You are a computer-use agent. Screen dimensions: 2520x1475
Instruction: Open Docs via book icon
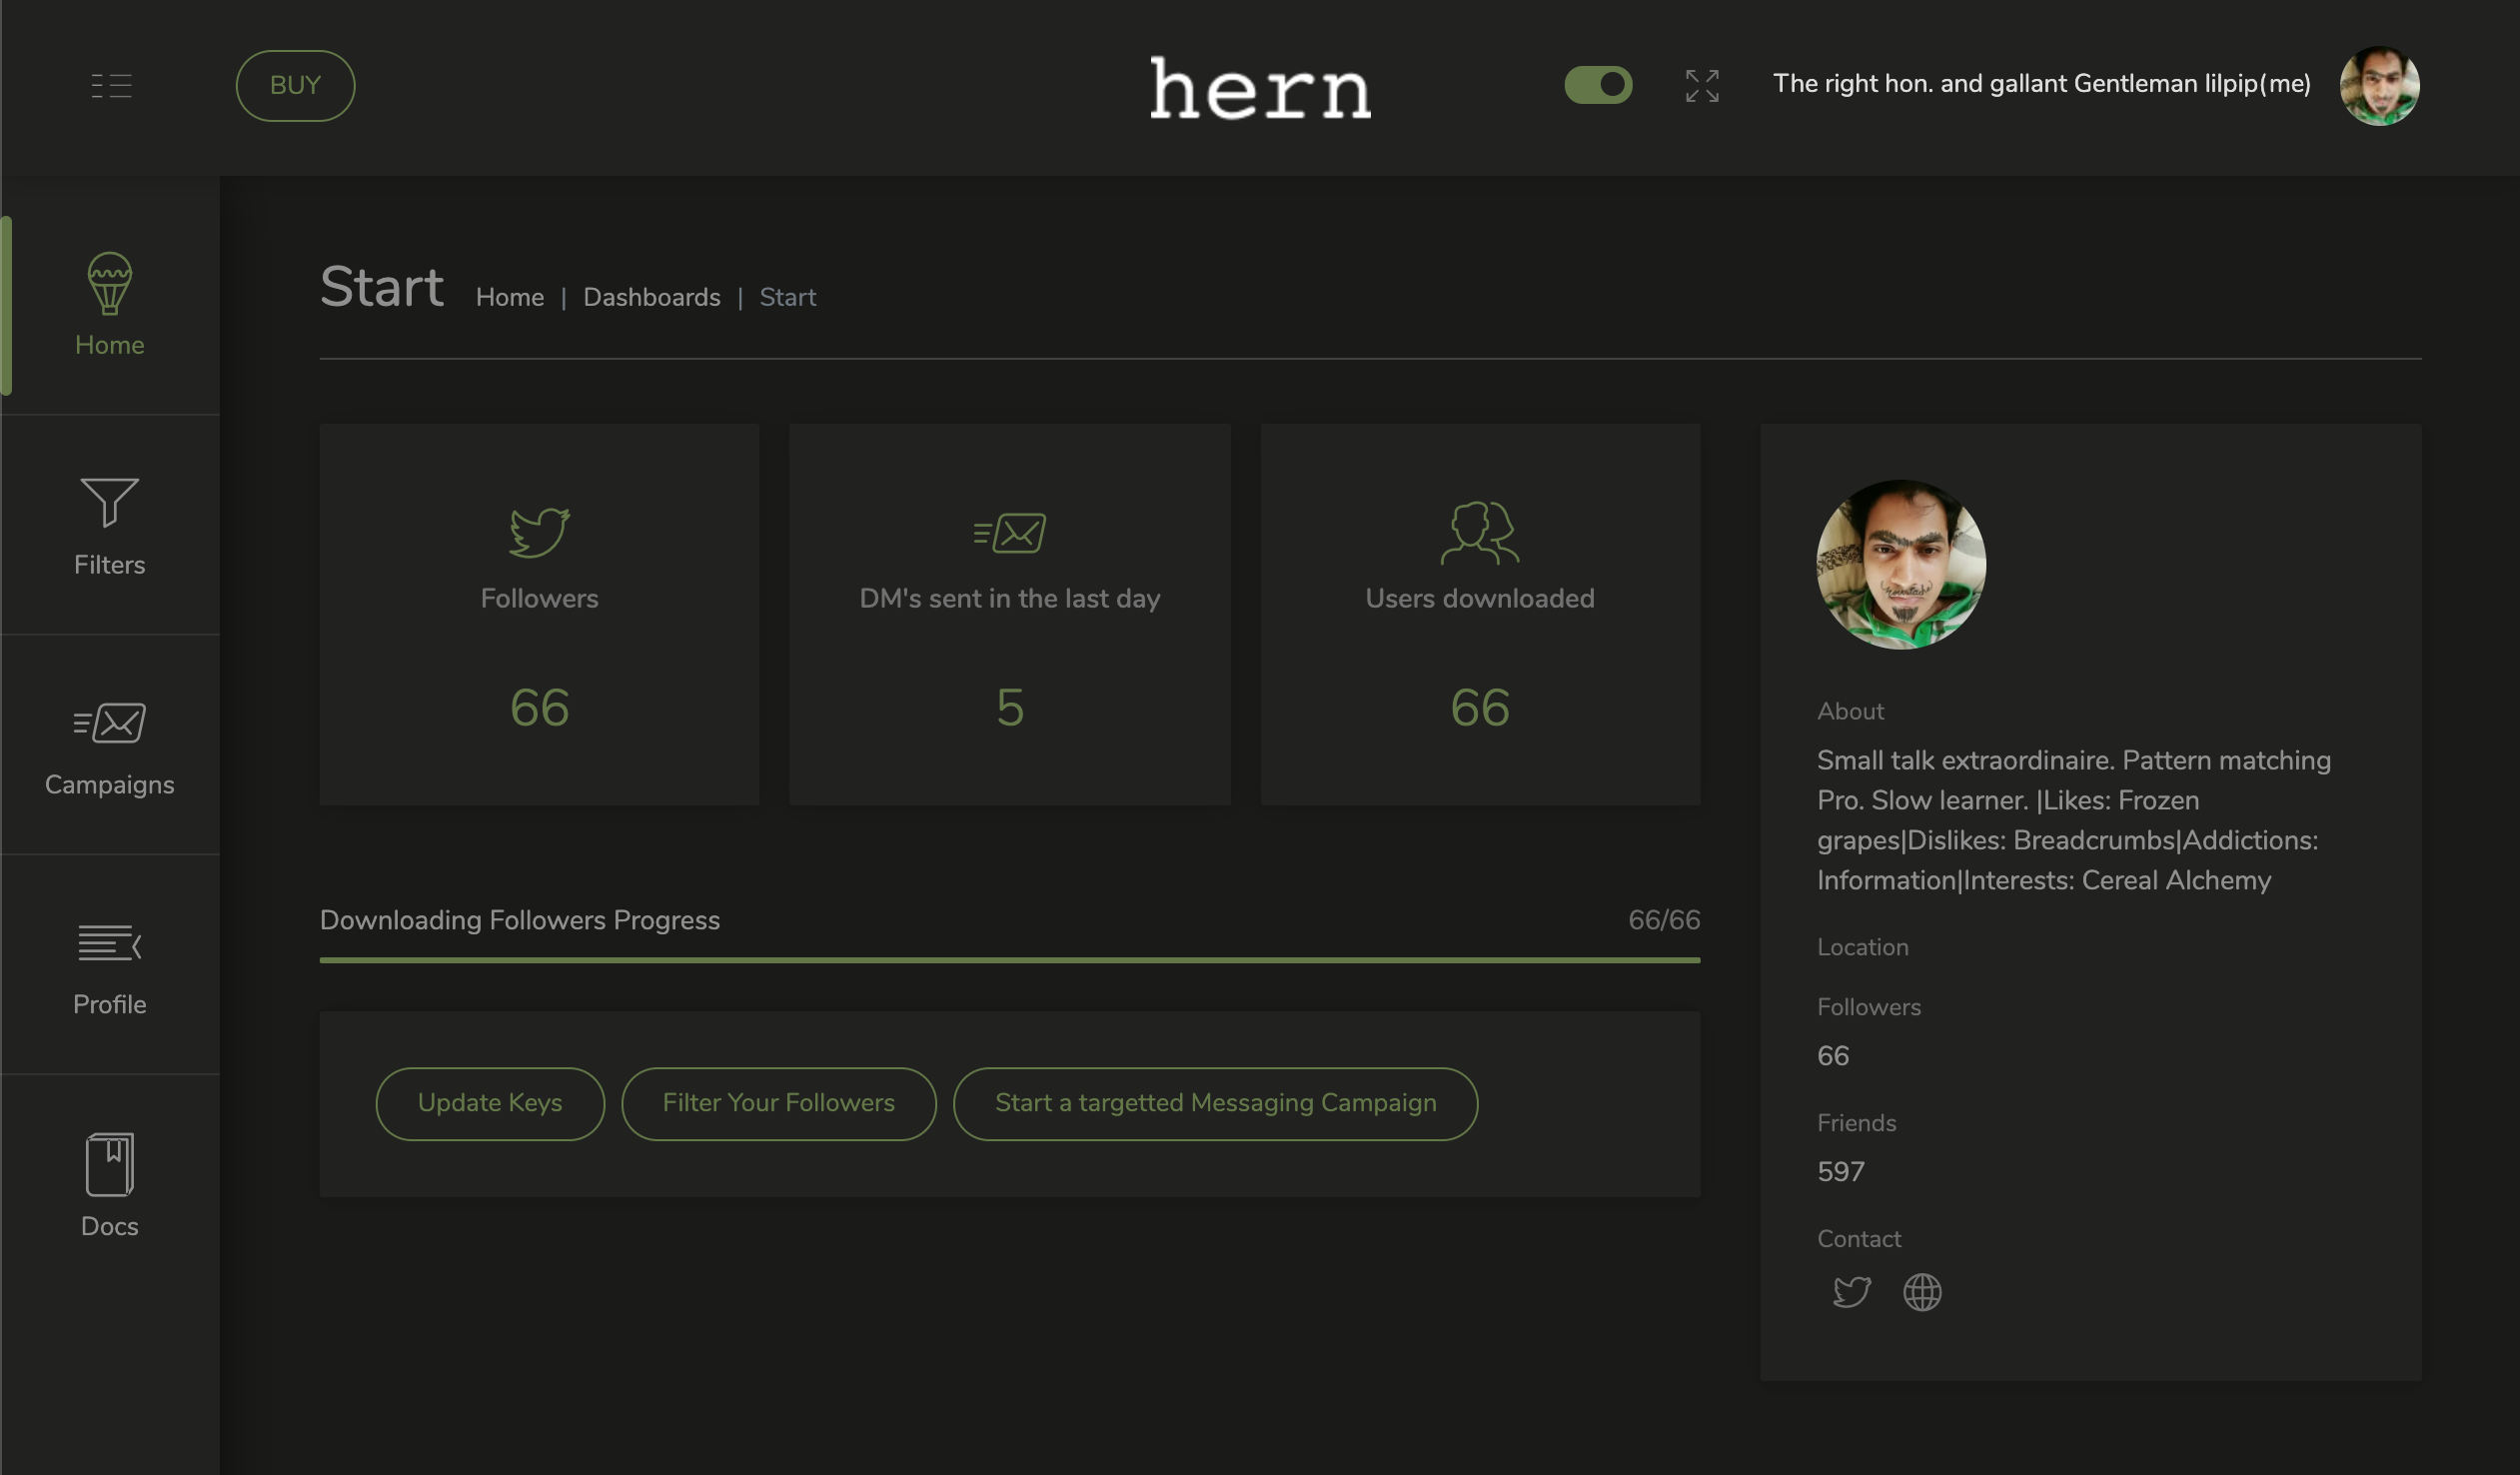(109, 1164)
